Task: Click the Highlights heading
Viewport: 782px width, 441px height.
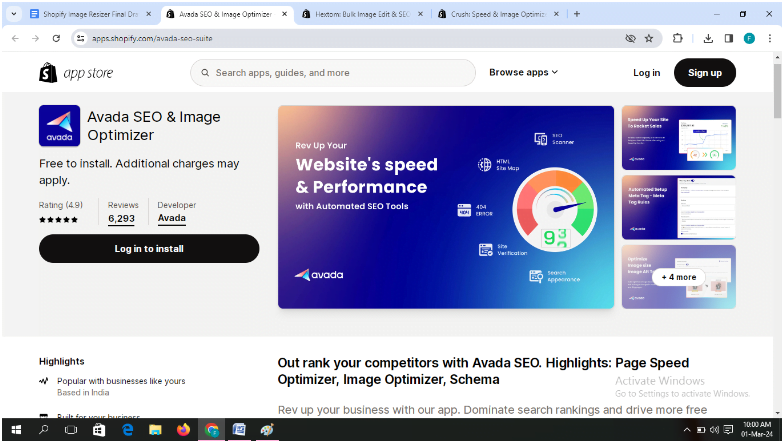Action: click(x=62, y=361)
